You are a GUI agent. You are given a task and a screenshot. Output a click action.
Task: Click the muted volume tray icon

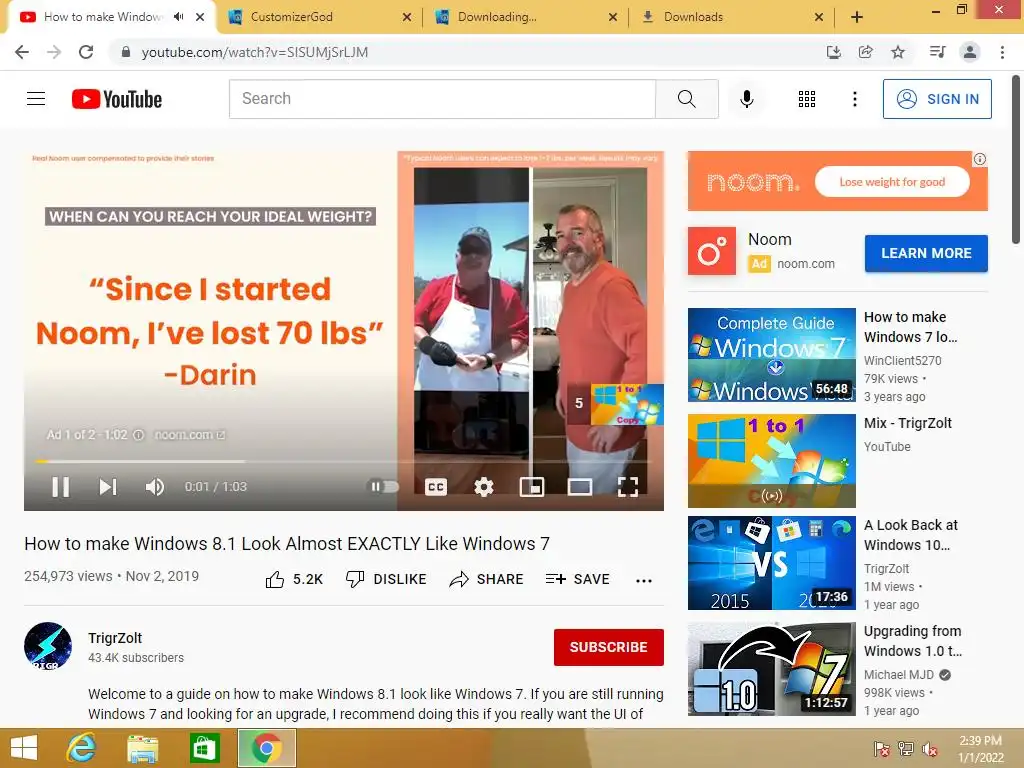coord(930,749)
